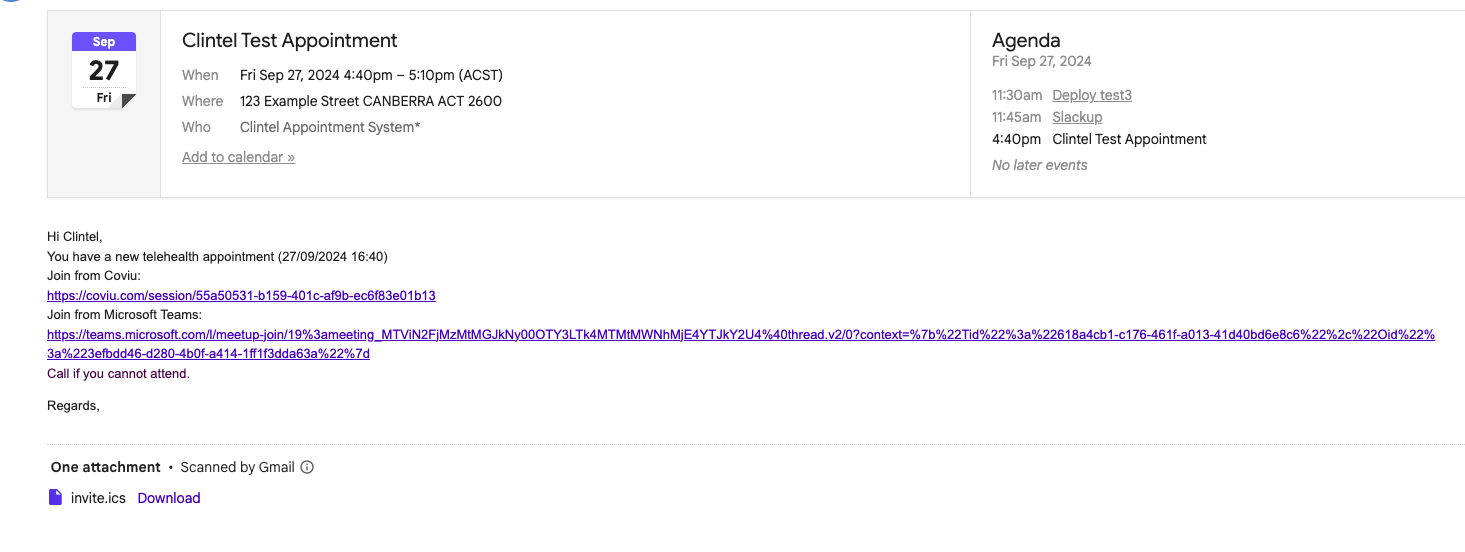Click the Clintel Test Appointment event title
This screenshot has width=1465, height=552.
click(x=290, y=41)
